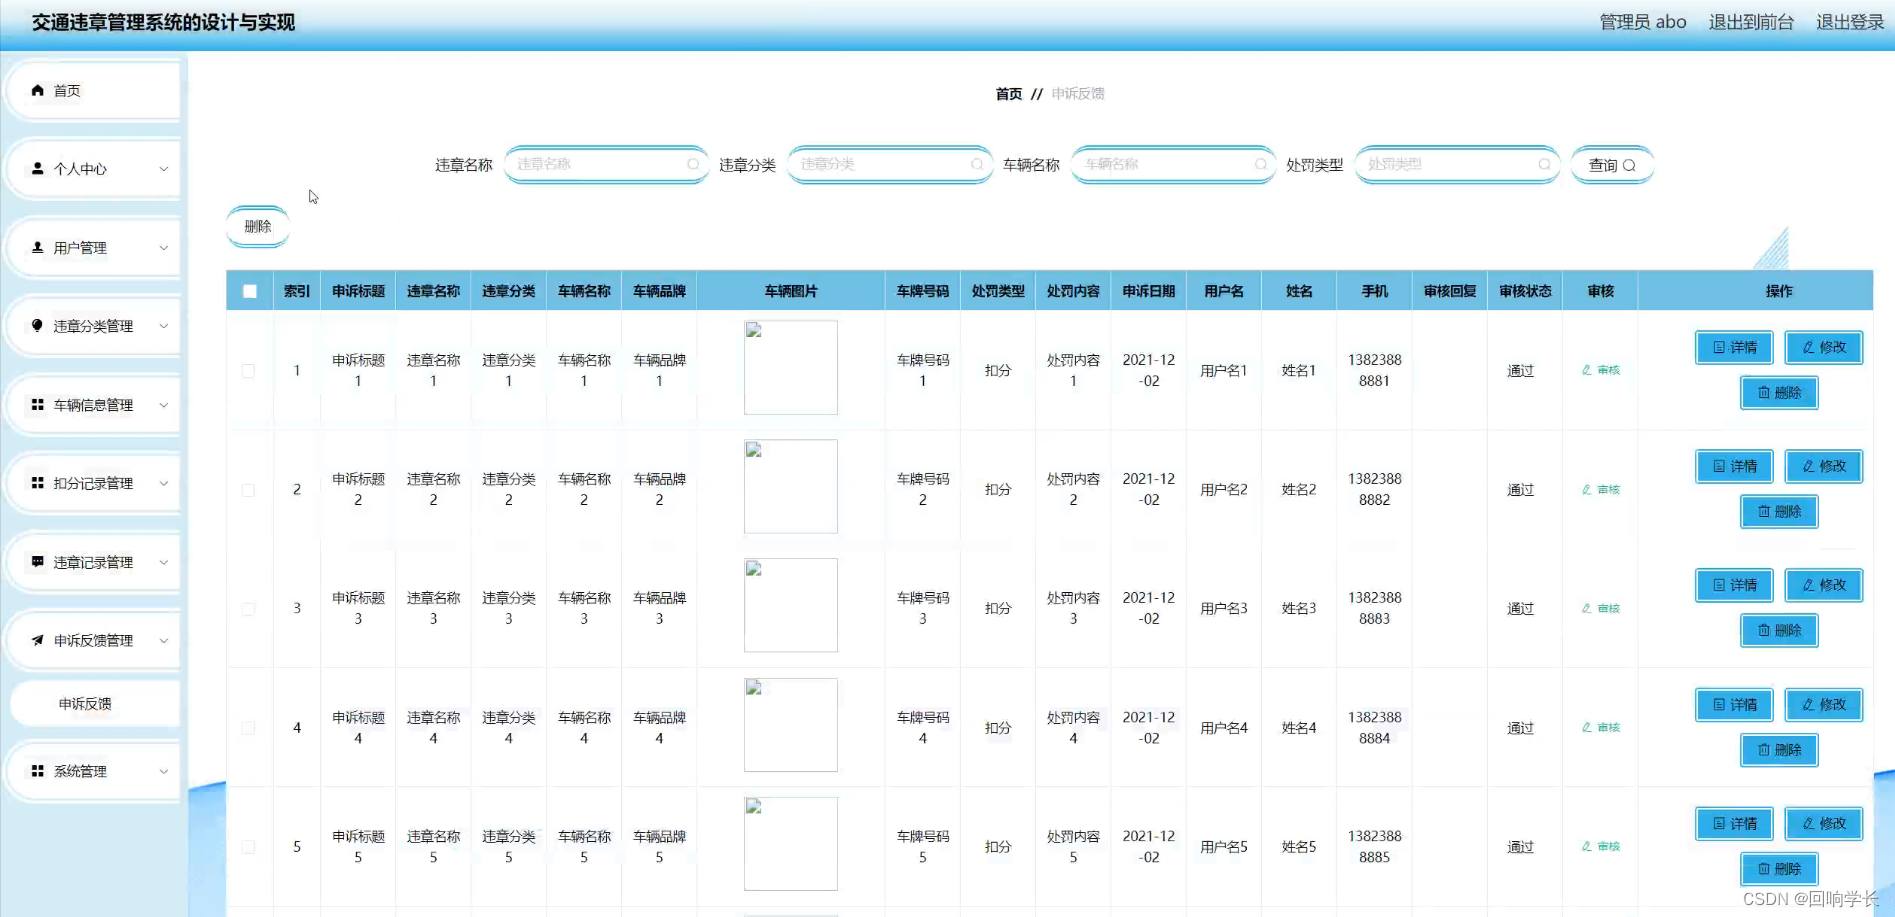Screen dimensions: 1895x917
Task: Select the 个人中心 person icon
Action: click(37, 168)
